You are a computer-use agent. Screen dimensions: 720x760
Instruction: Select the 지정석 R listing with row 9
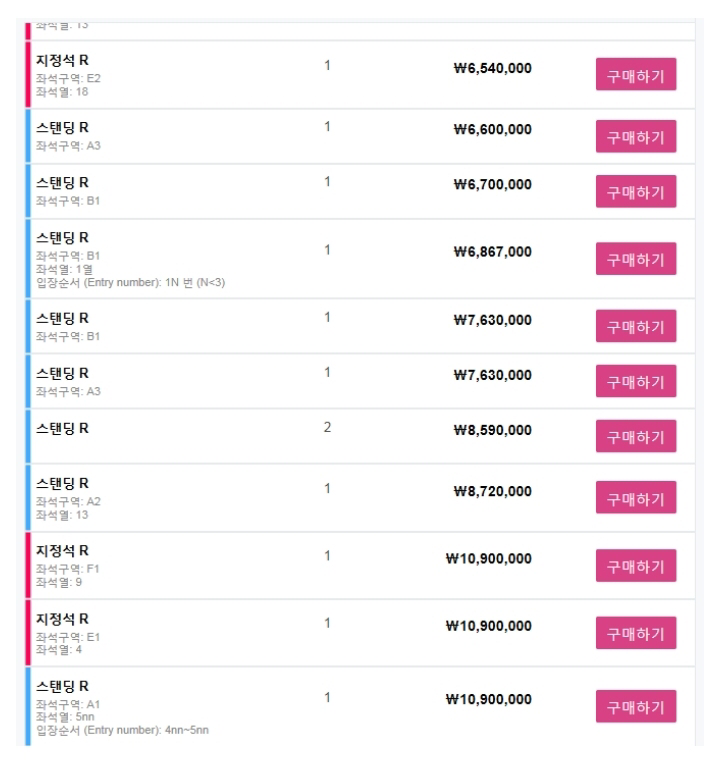click(62, 551)
